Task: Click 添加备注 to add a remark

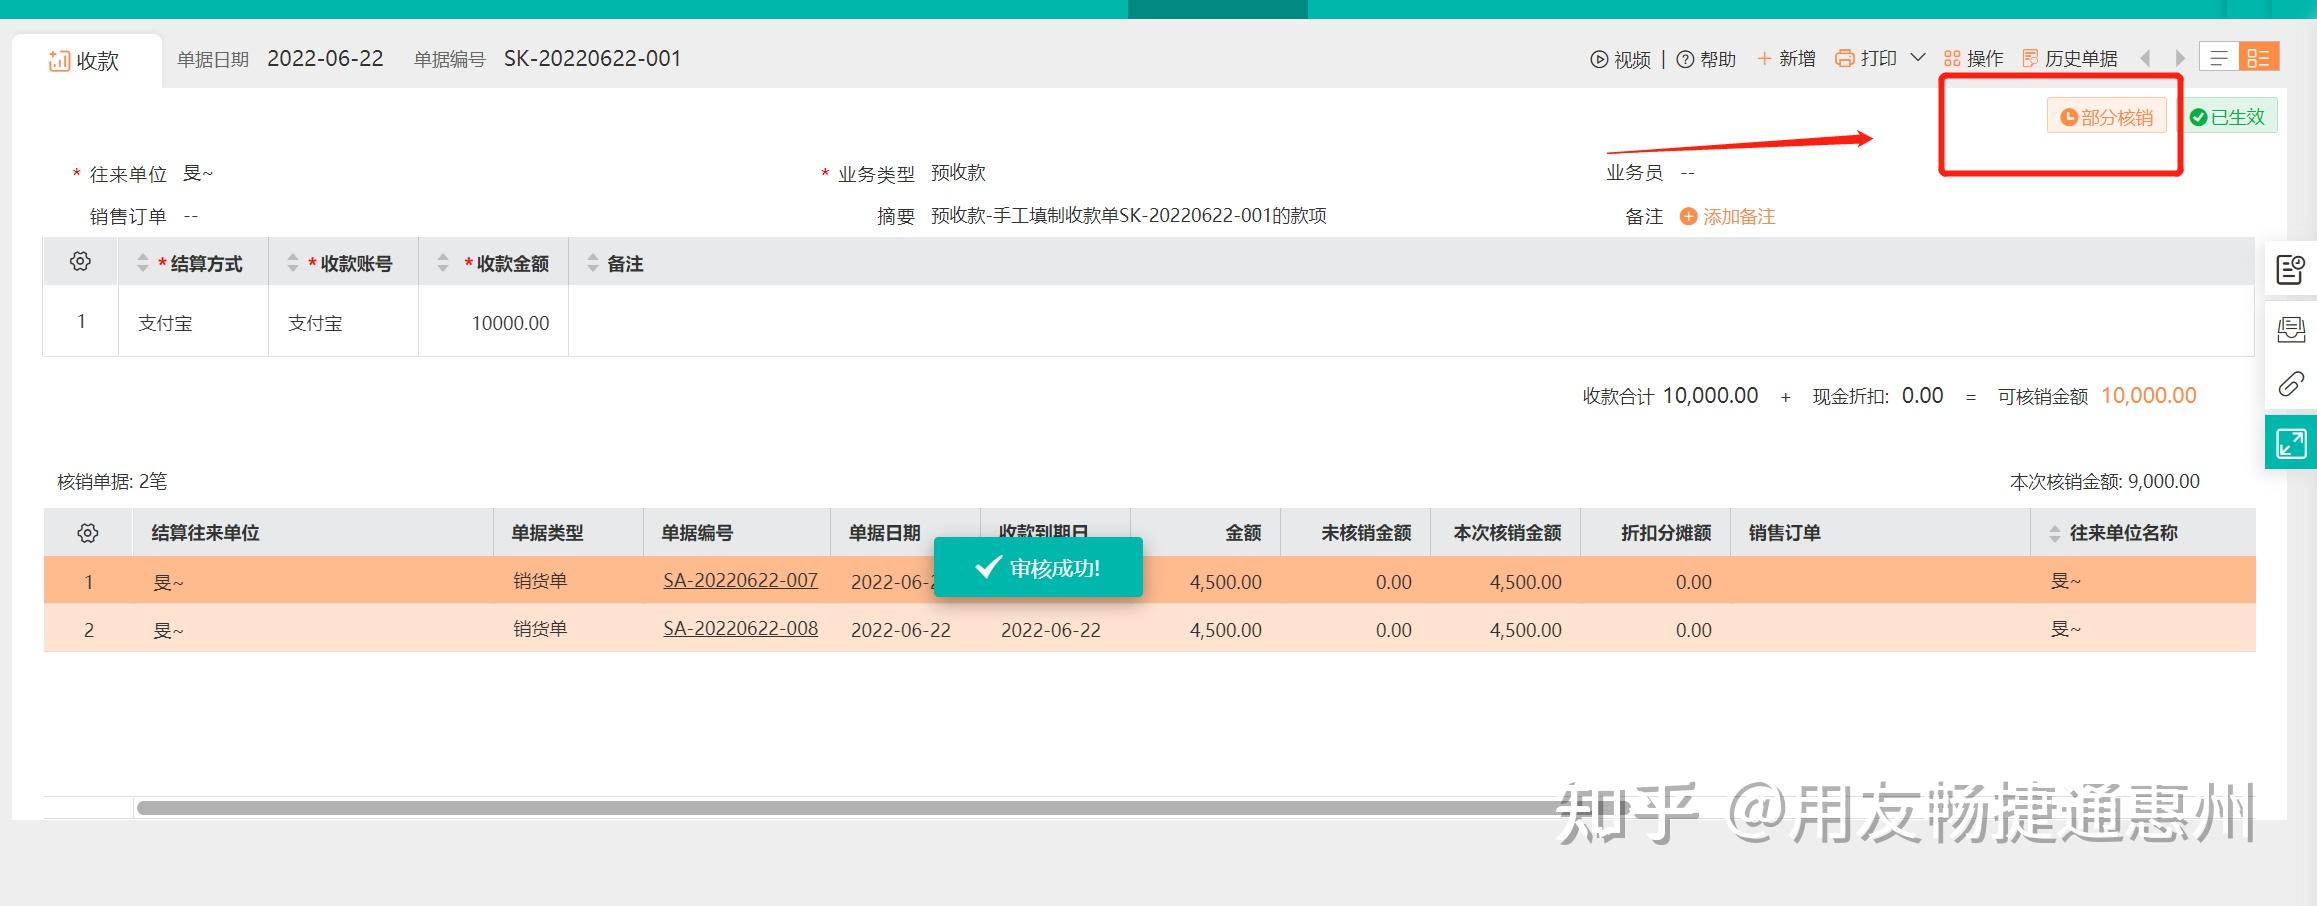Action: pos(1727,217)
